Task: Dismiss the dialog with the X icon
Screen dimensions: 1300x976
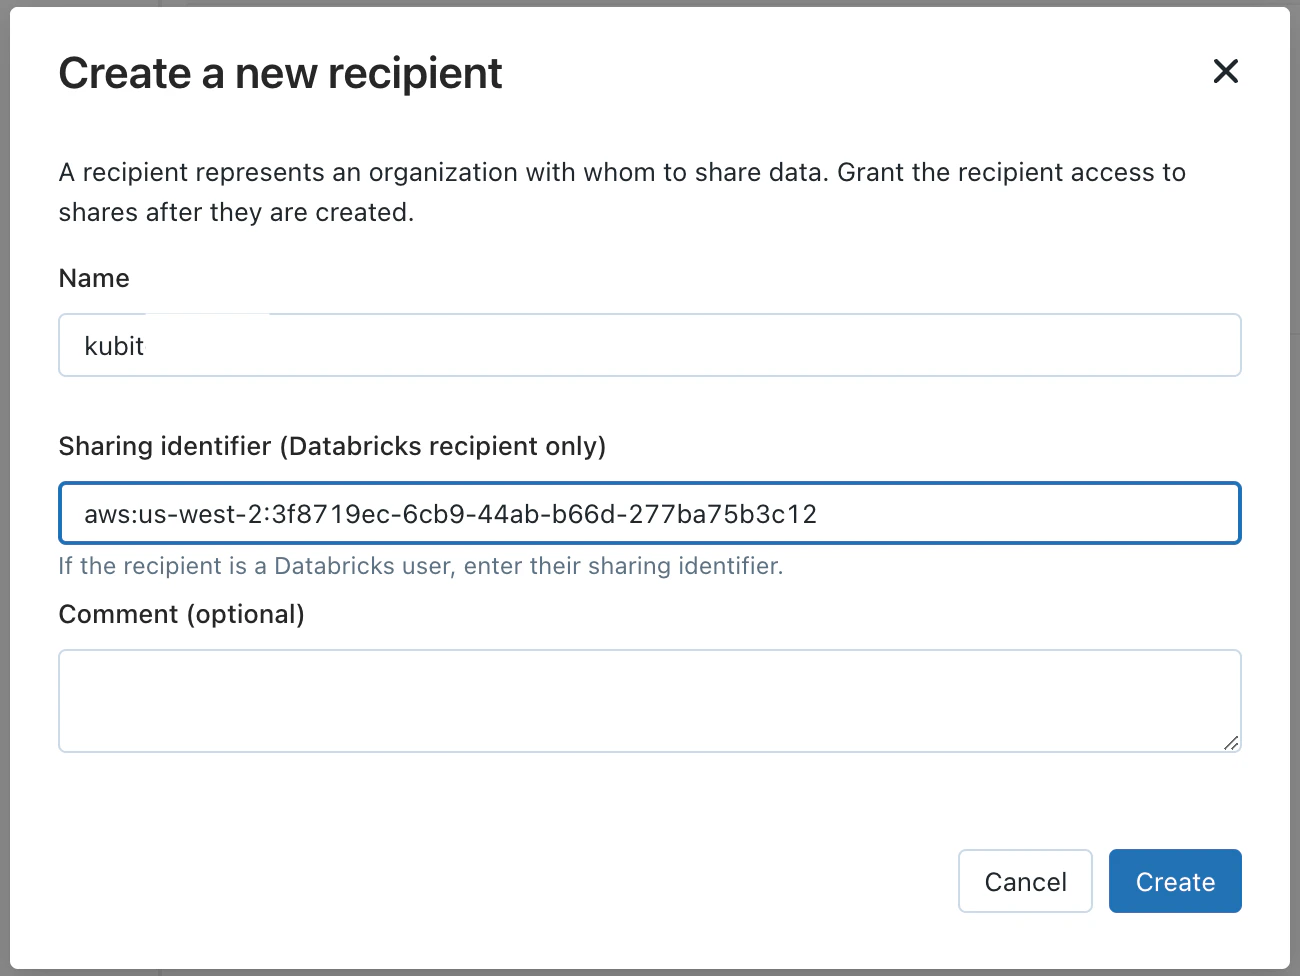Action: [1225, 71]
